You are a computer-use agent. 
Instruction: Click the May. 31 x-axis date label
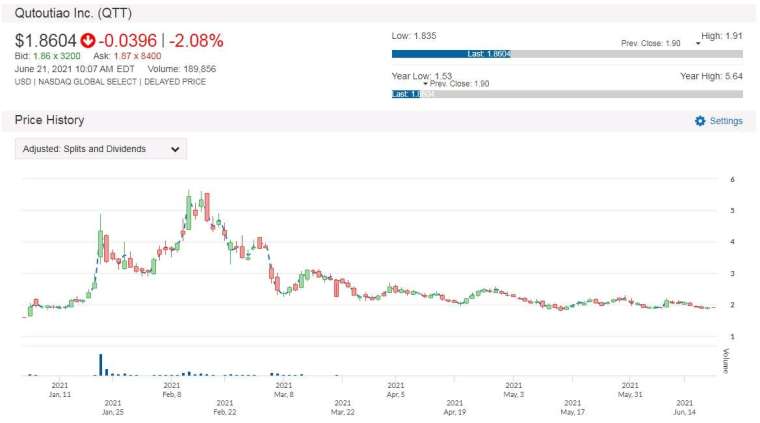630,390
